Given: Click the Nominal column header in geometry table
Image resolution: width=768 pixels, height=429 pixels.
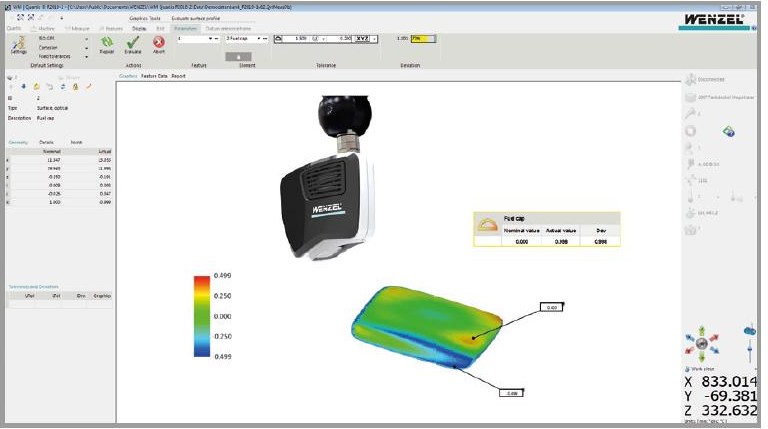Looking at the screenshot, I should click(51, 151).
